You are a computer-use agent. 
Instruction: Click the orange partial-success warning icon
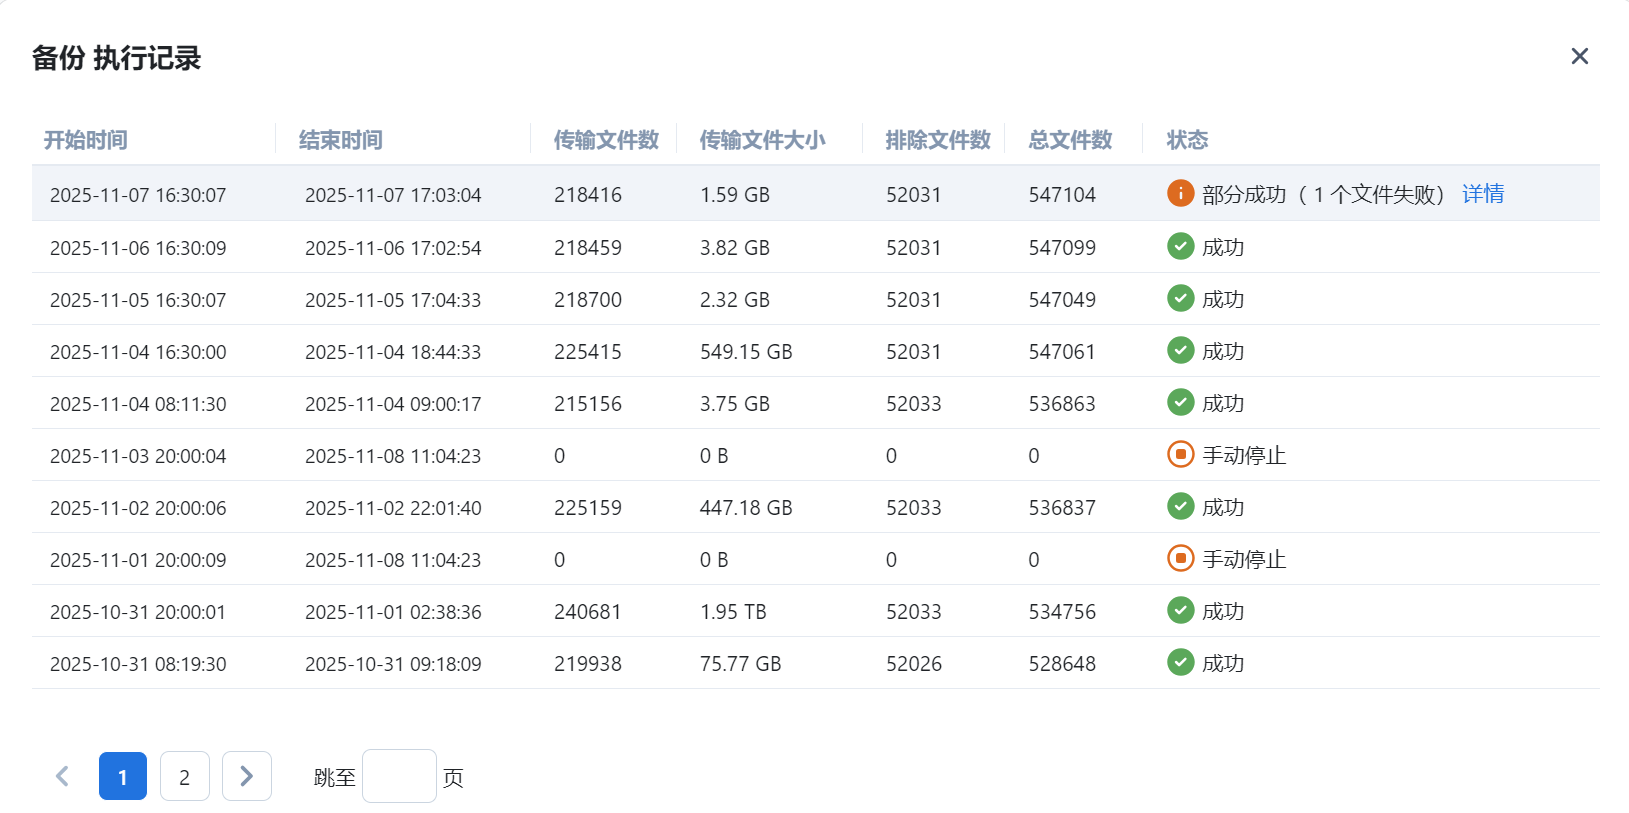pos(1180,193)
